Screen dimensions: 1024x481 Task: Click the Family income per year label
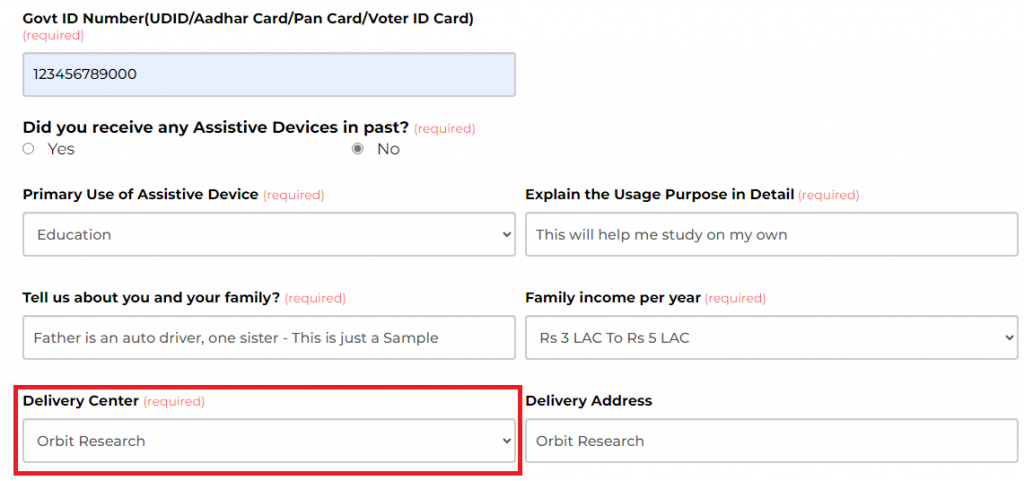tap(613, 298)
